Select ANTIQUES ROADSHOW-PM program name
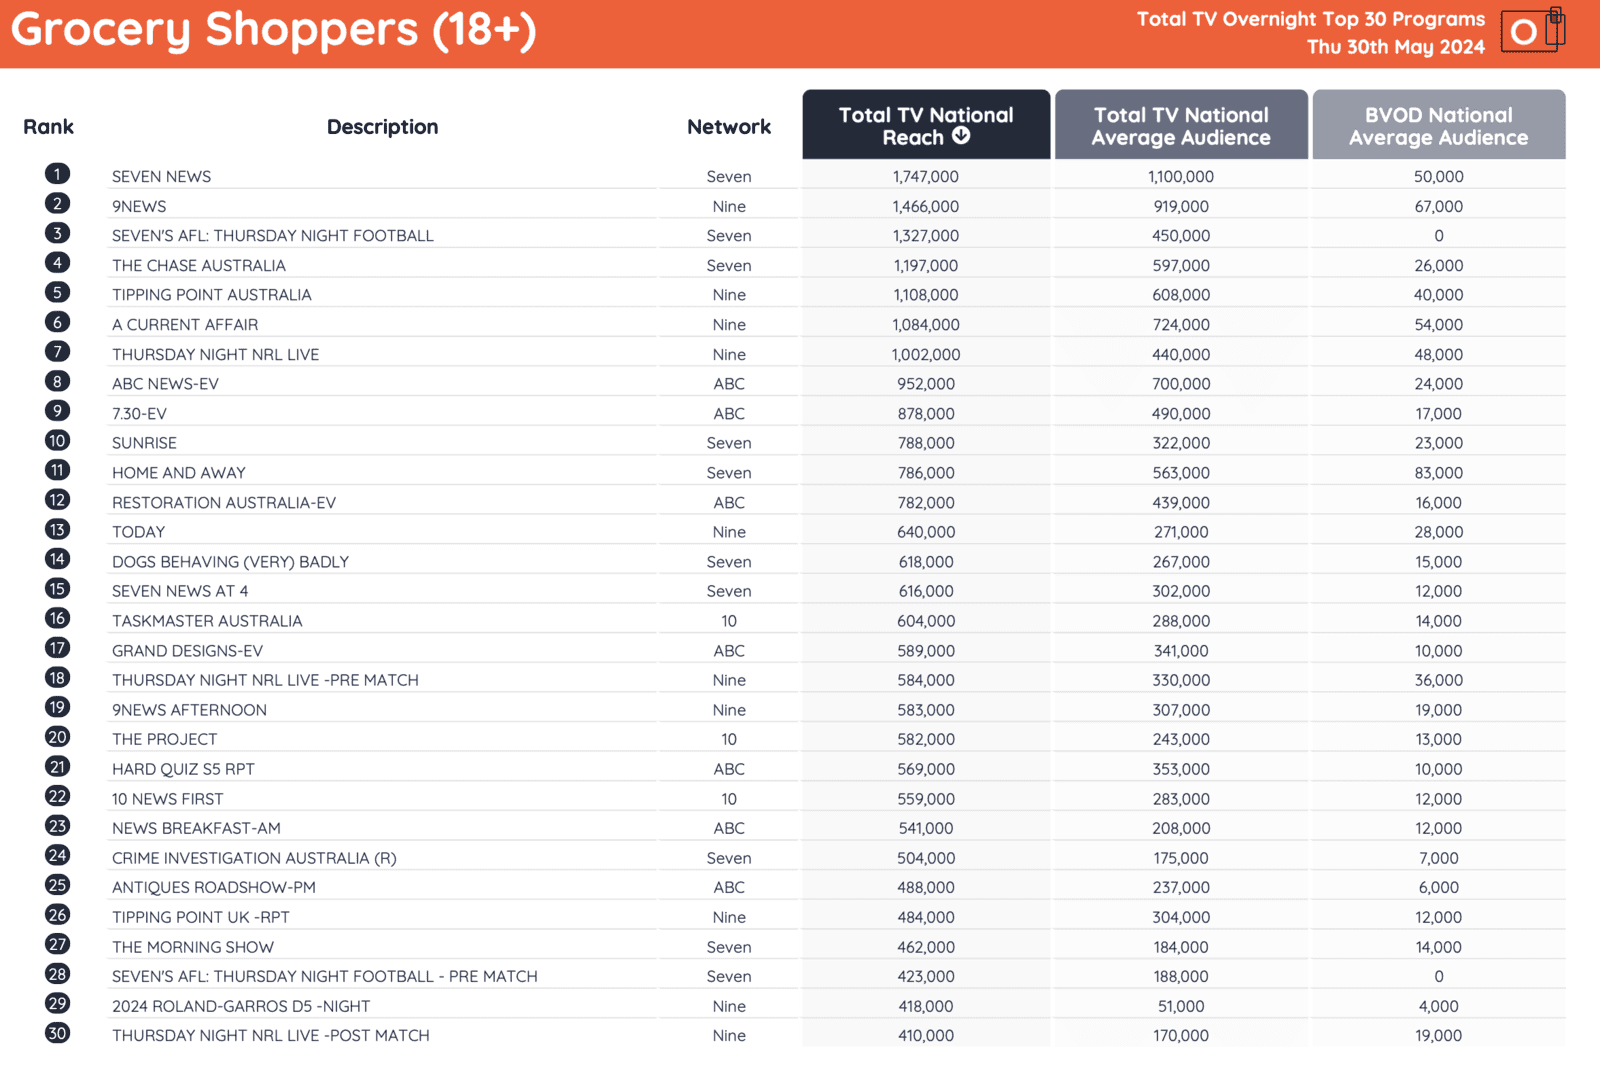This screenshot has width=1600, height=1071. (x=214, y=887)
